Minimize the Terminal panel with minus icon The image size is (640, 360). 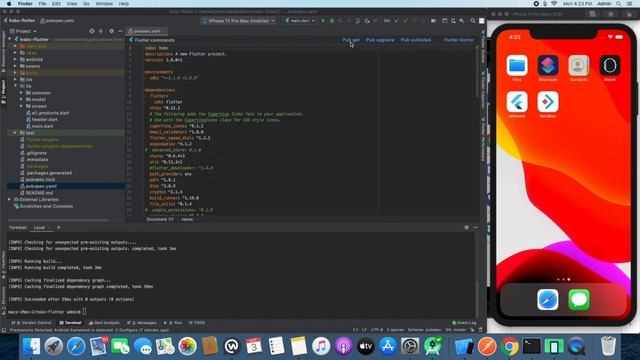pos(476,227)
